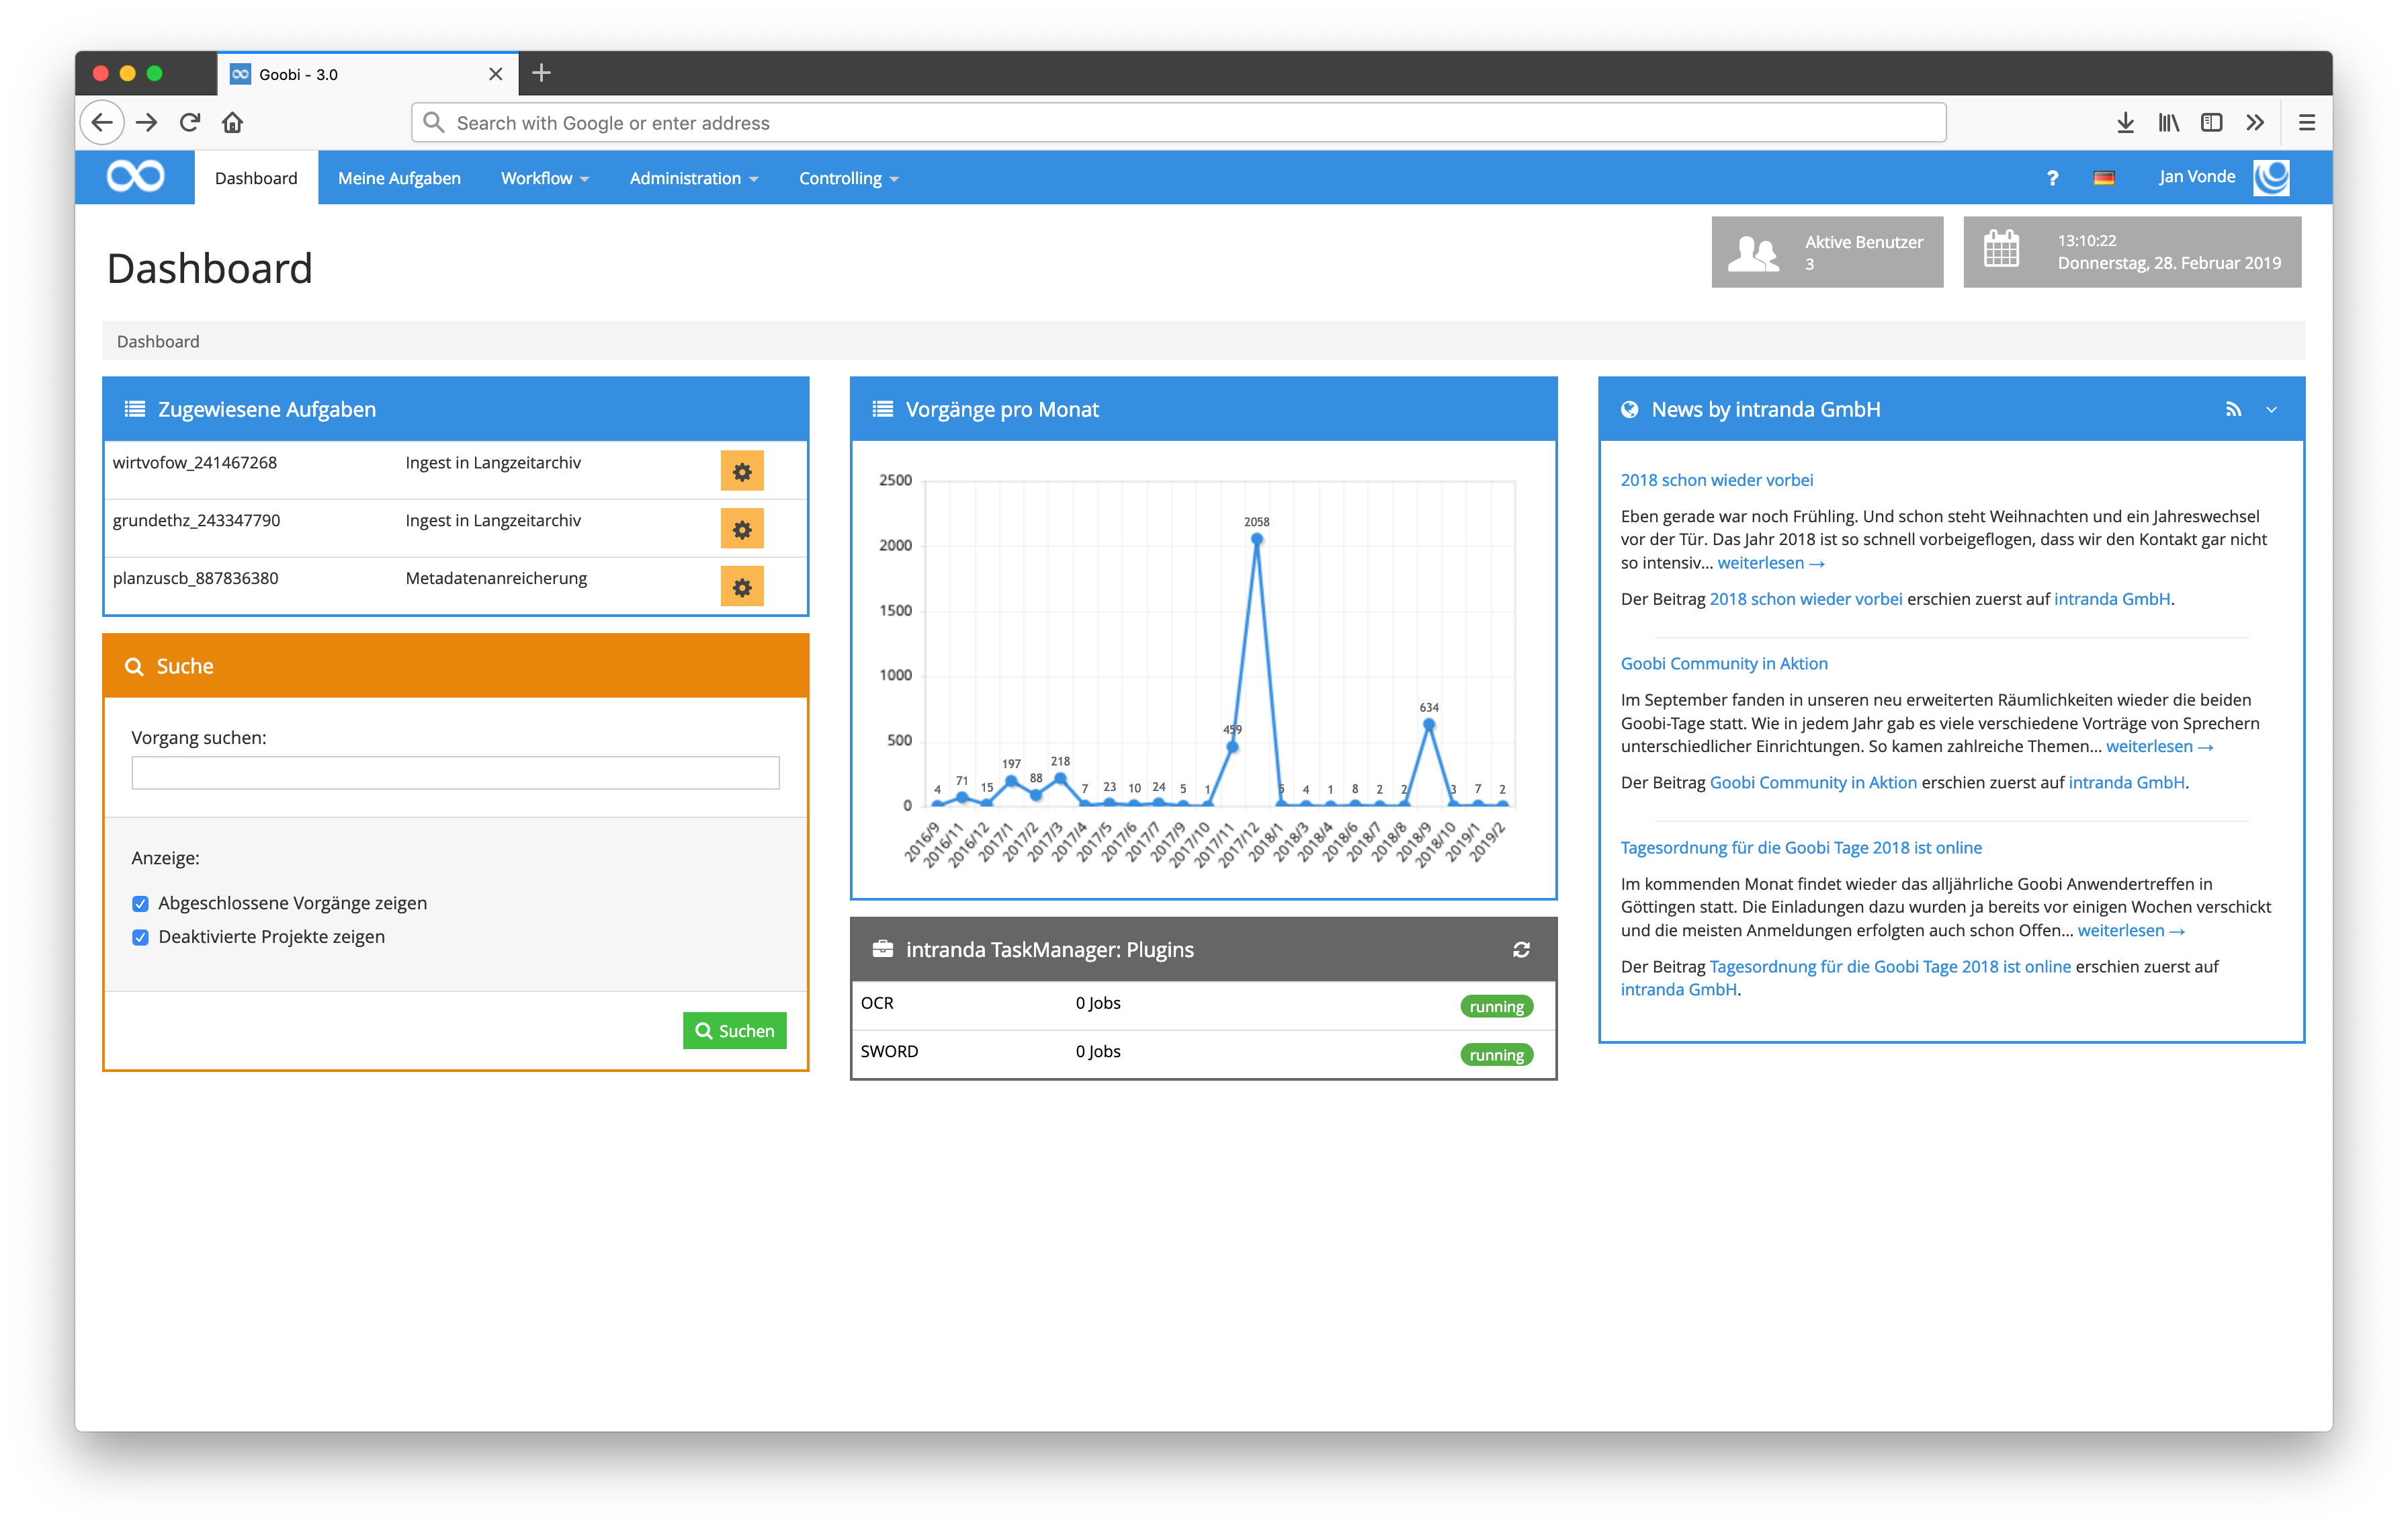Screen dimensions: 2408x1531
Task: Click the Vorgang suchen input field
Action: pyautogui.click(x=455, y=772)
